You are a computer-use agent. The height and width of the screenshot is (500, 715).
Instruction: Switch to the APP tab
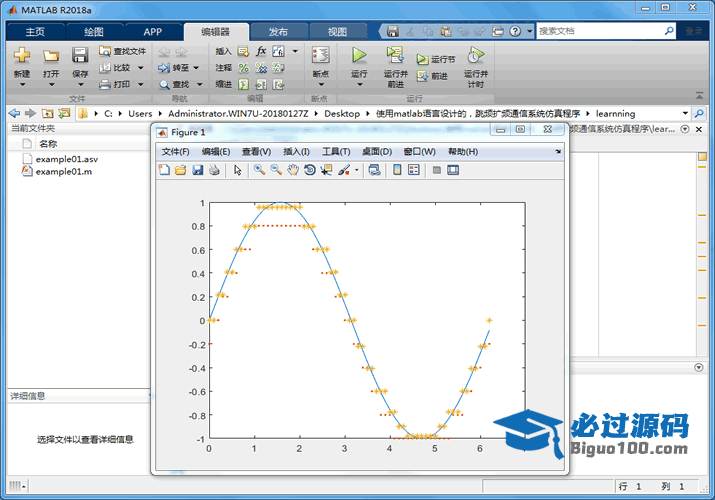(152, 32)
